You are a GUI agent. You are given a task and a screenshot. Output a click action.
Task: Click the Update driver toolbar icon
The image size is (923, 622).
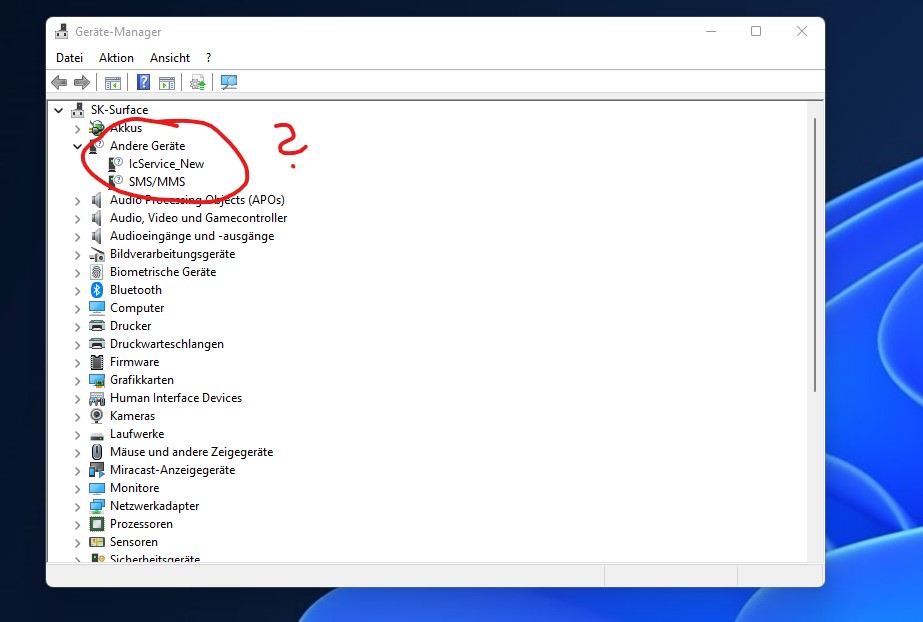pyautogui.click(x=198, y=82)
